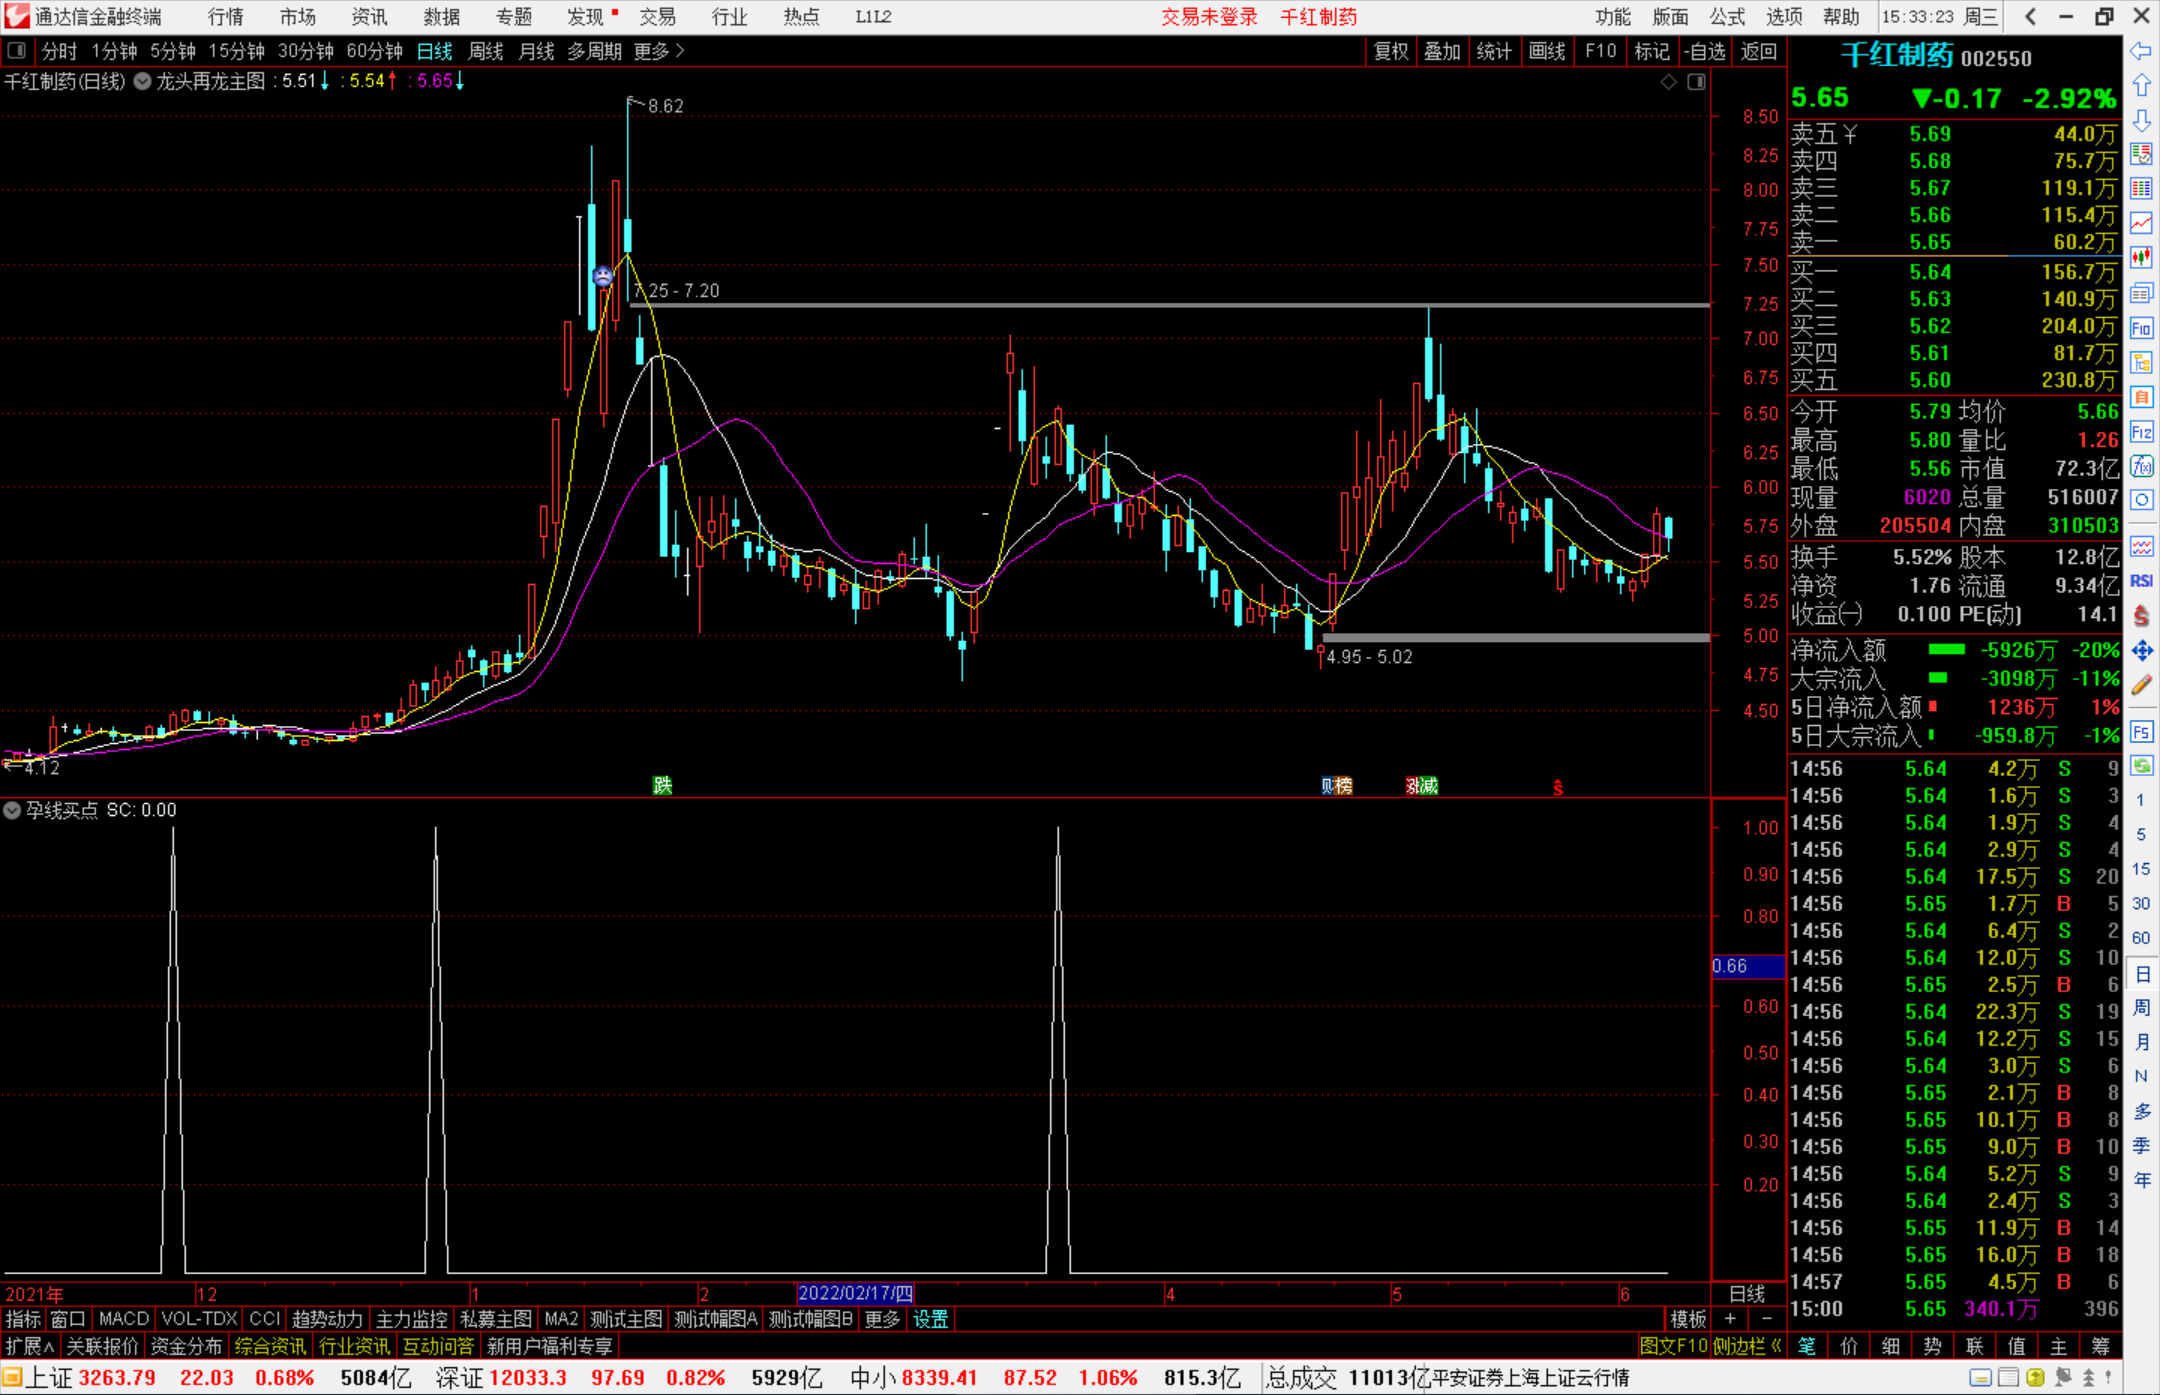Select 月线 monthly period

tap(536, 51)
